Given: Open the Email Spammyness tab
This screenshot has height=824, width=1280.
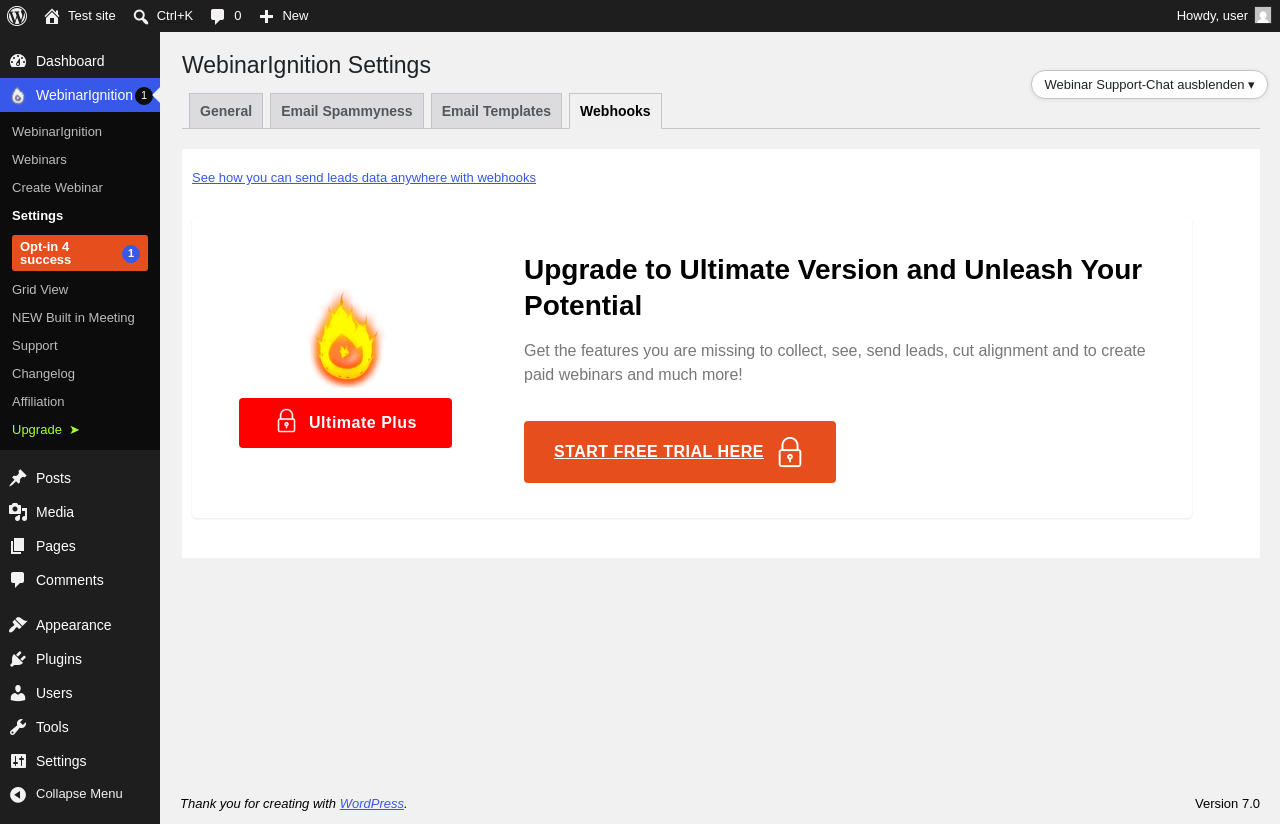Looking at the screenshot, I should (347, 111).
